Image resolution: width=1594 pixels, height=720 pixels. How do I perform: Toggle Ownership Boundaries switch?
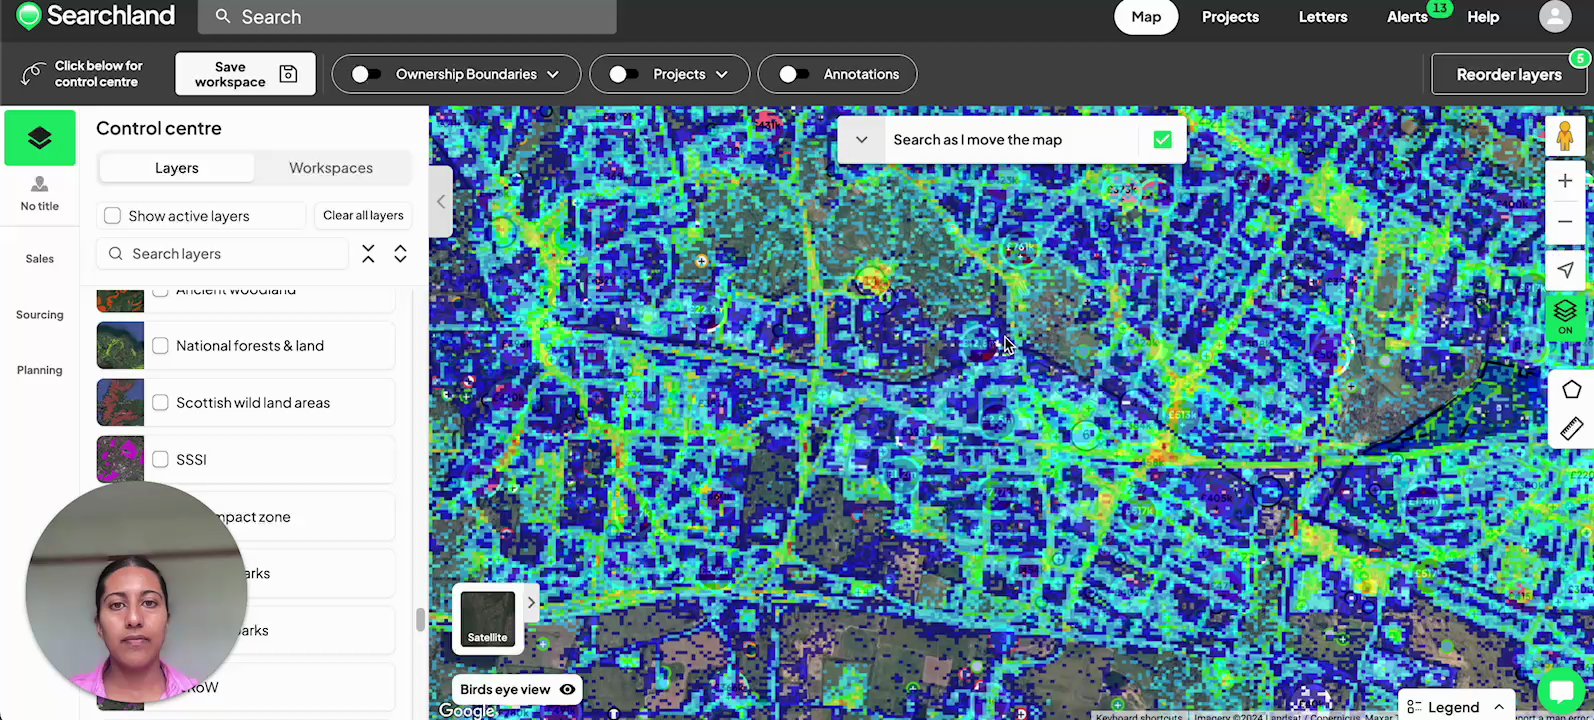tap(366, 74)
